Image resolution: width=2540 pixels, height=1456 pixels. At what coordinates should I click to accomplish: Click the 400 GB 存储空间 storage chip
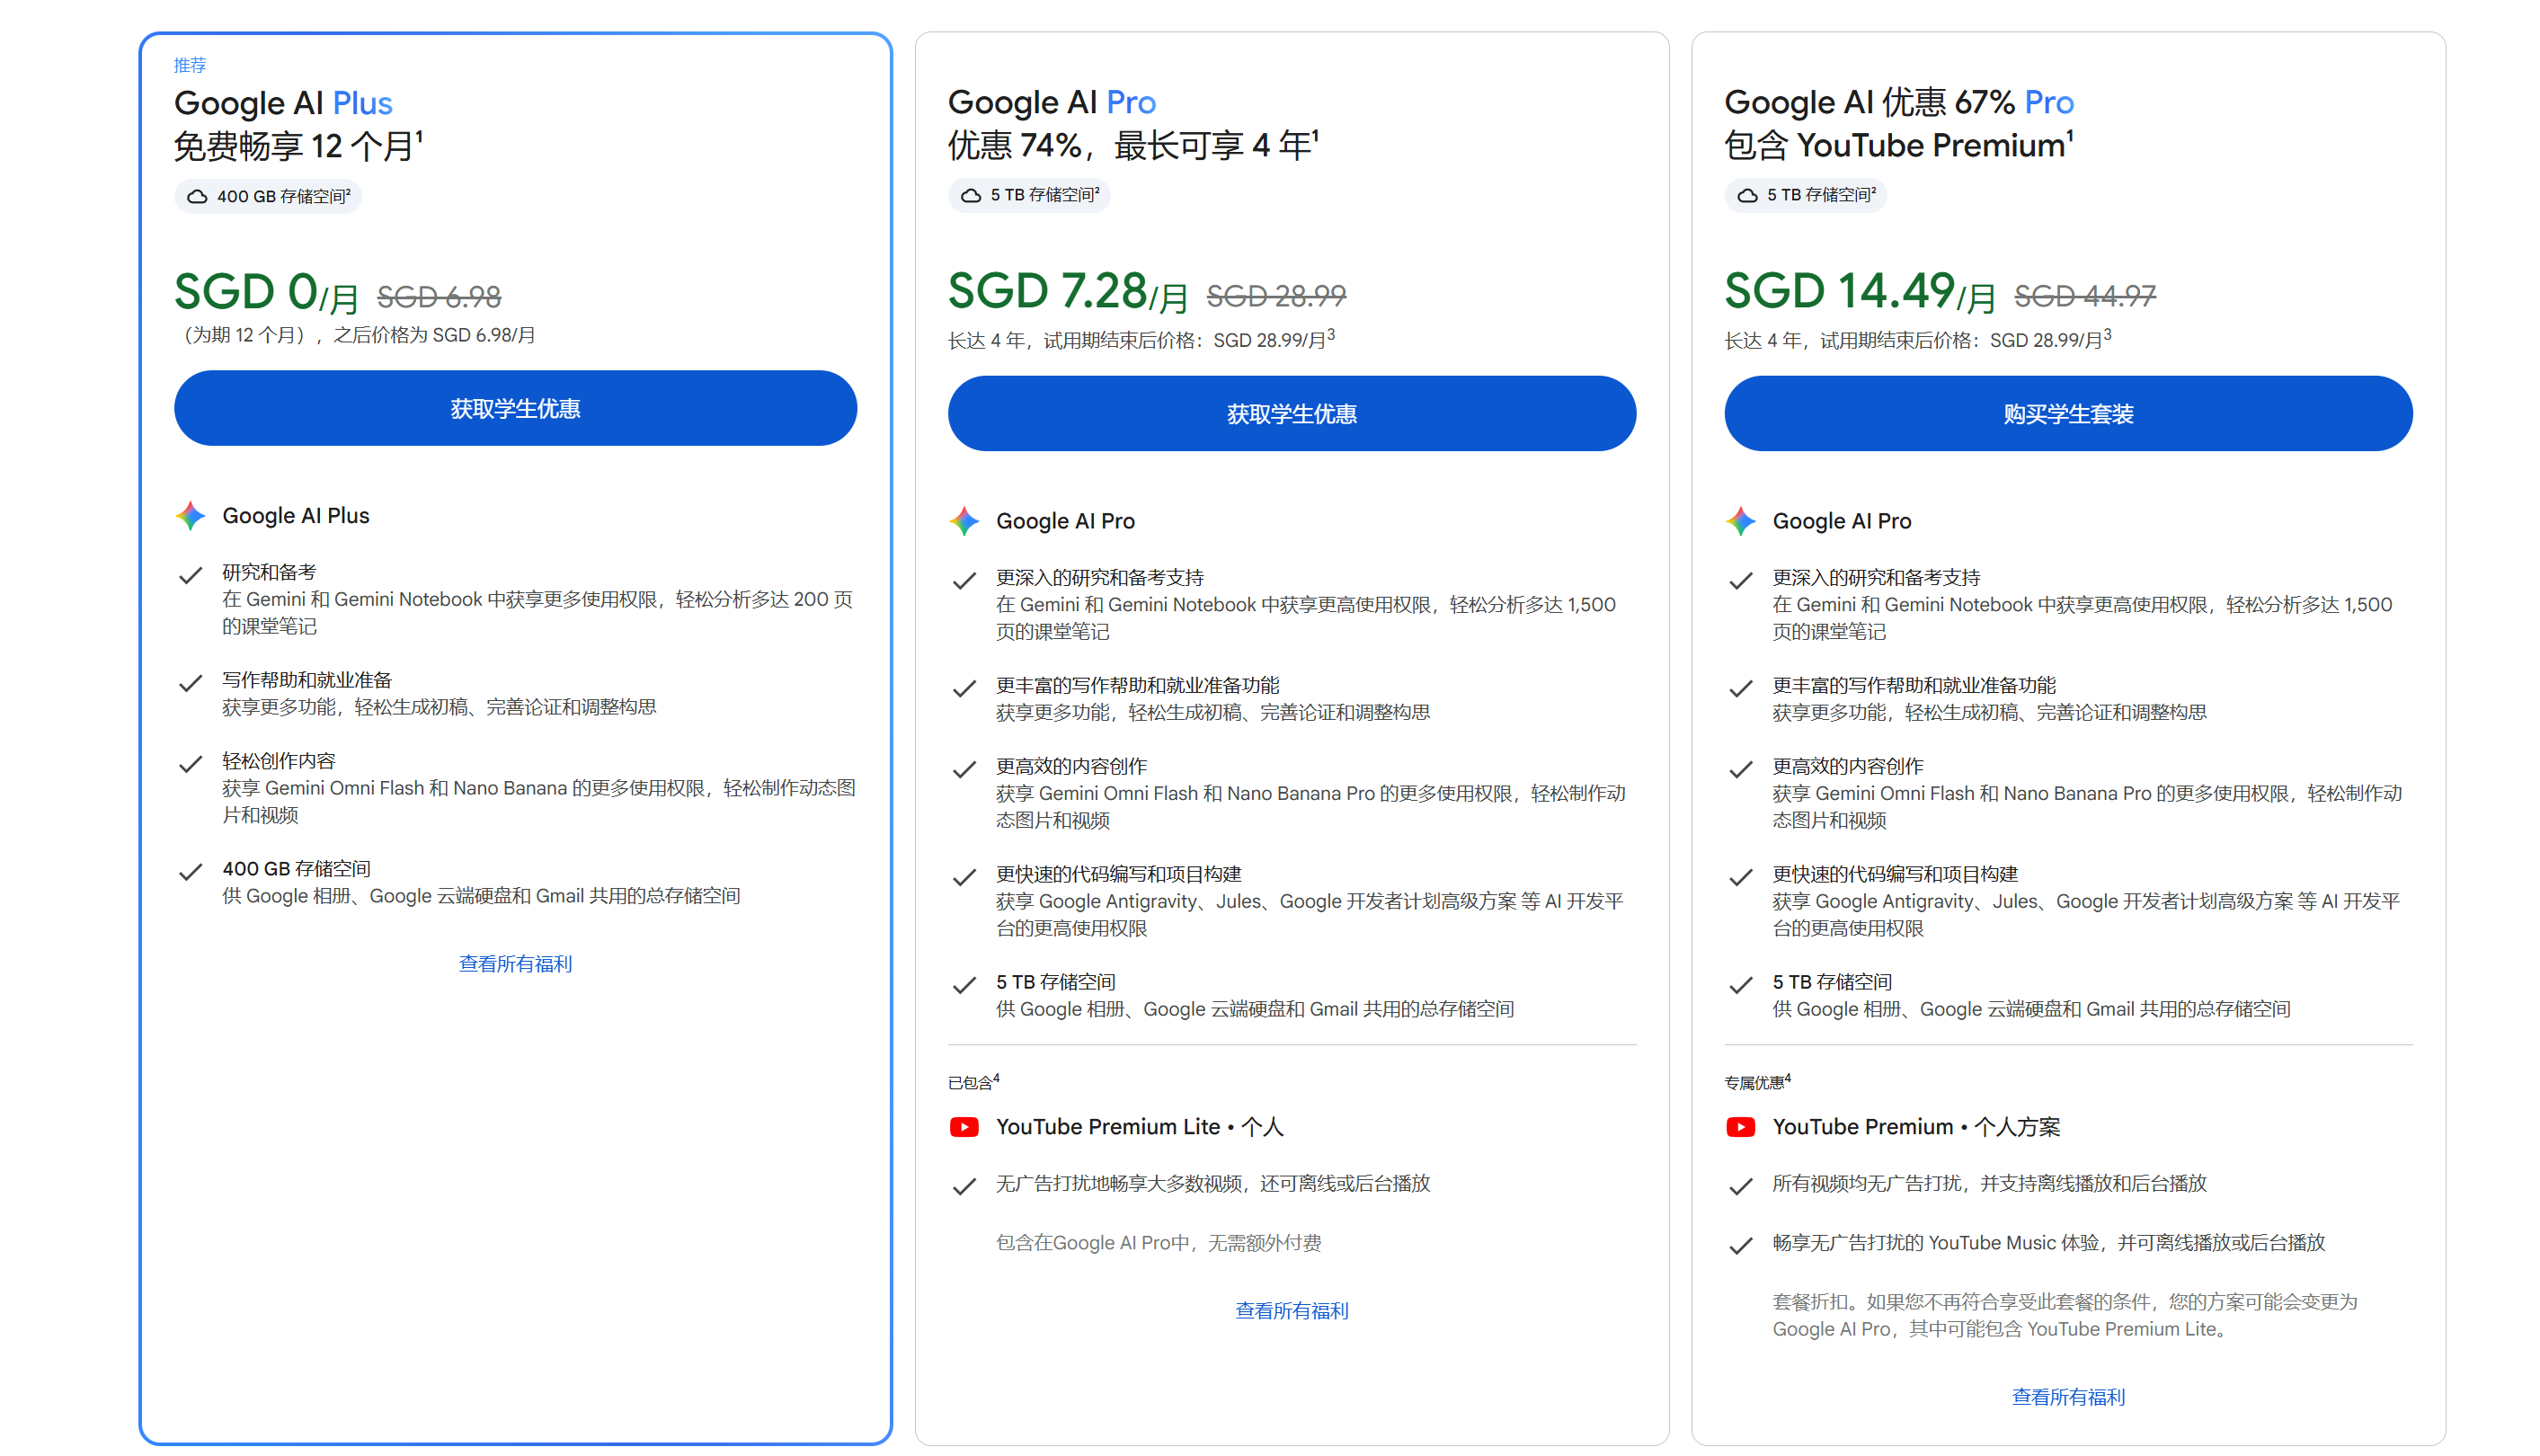(x=268, y=196)
